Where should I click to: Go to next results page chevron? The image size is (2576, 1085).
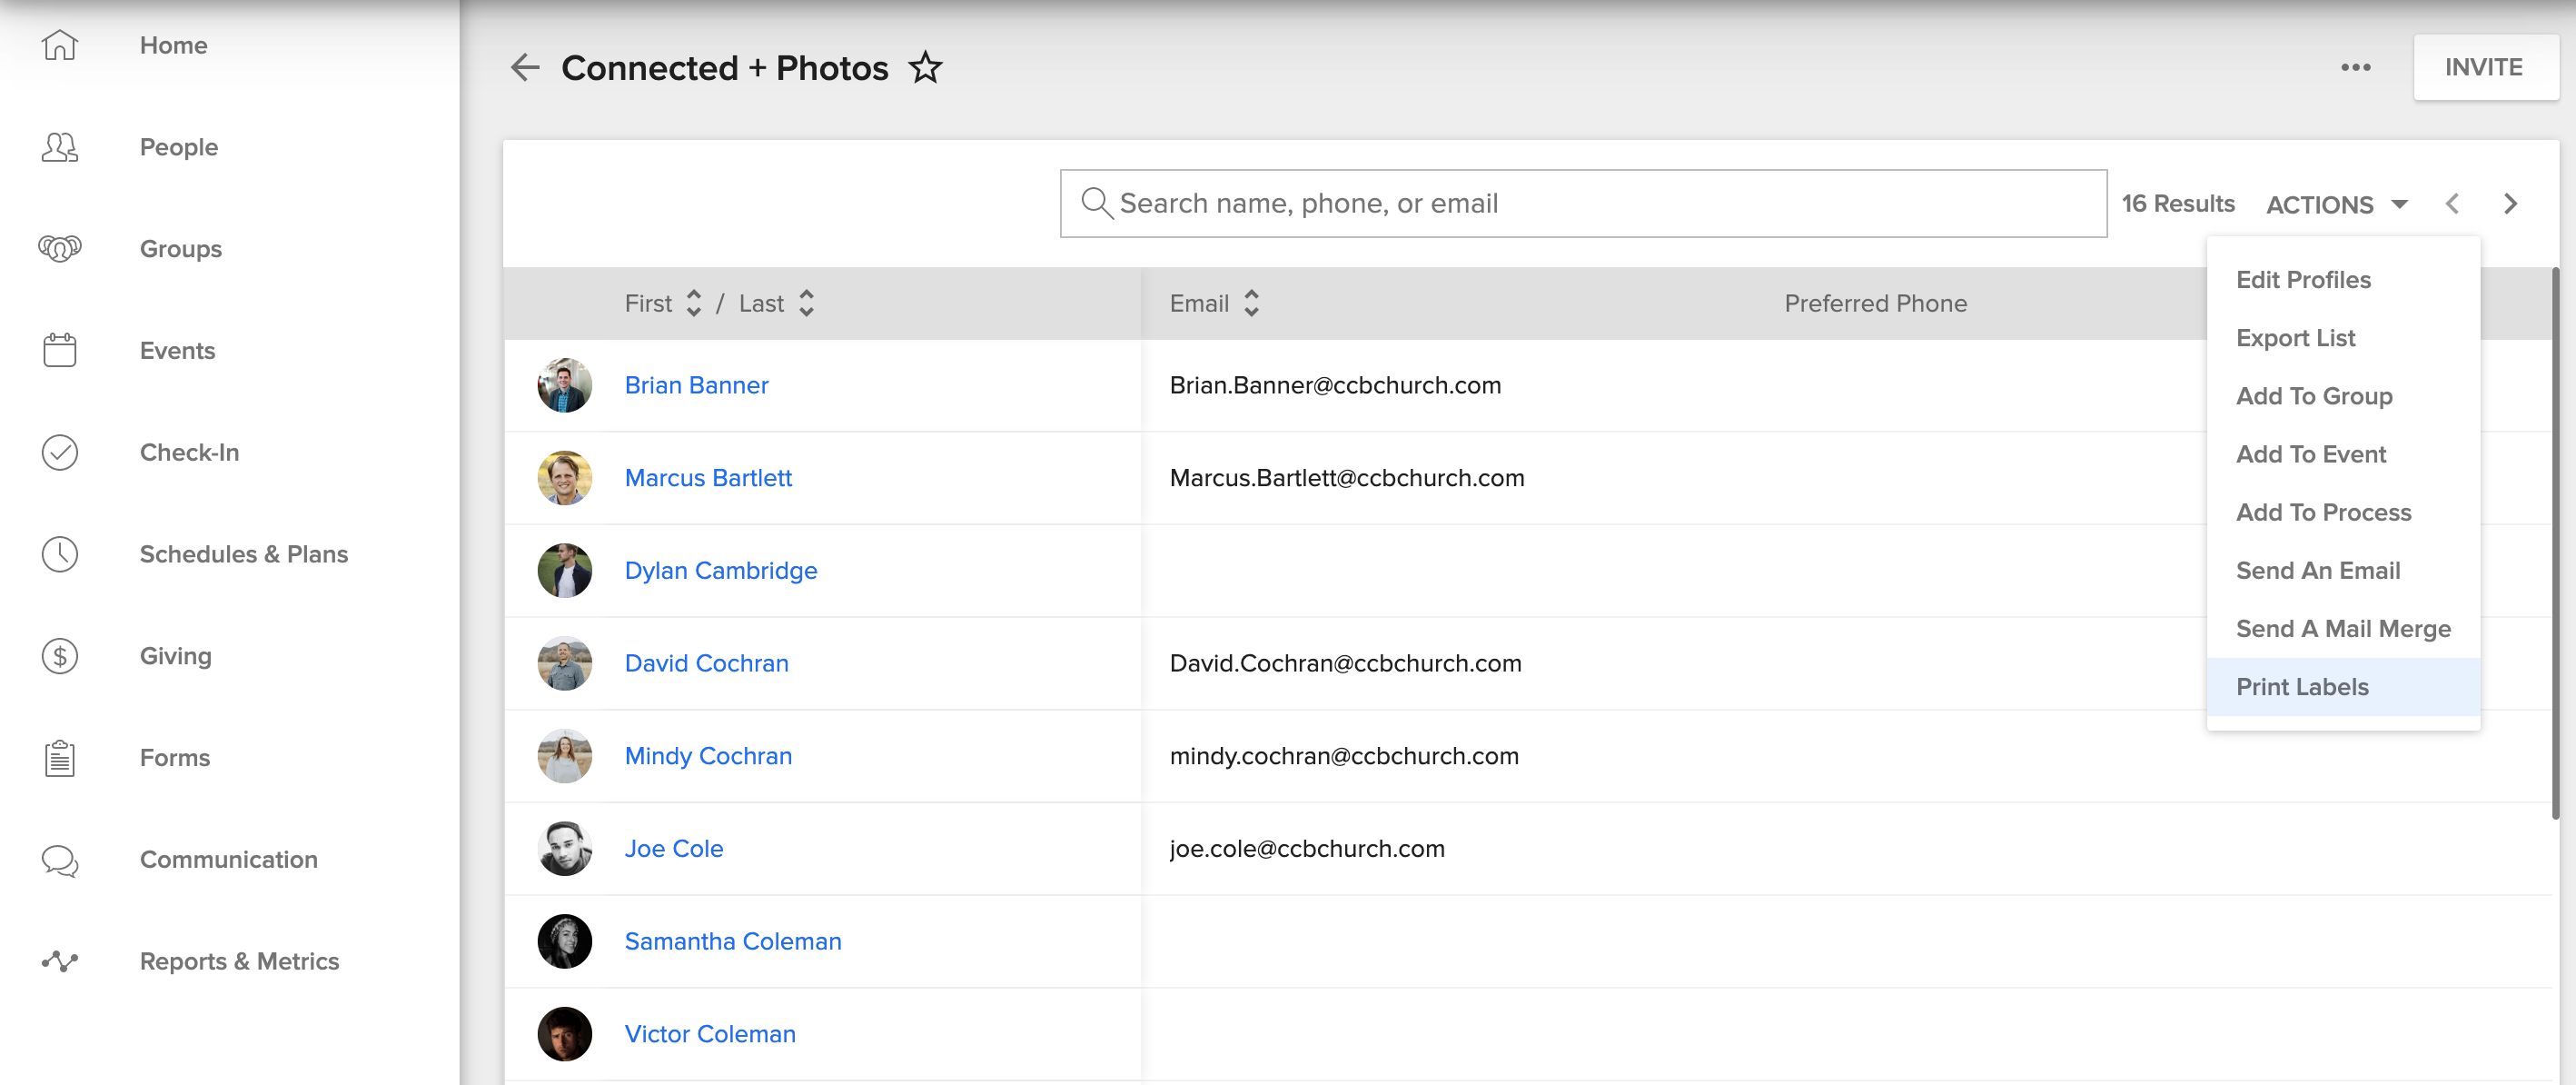coord(2510,204)
